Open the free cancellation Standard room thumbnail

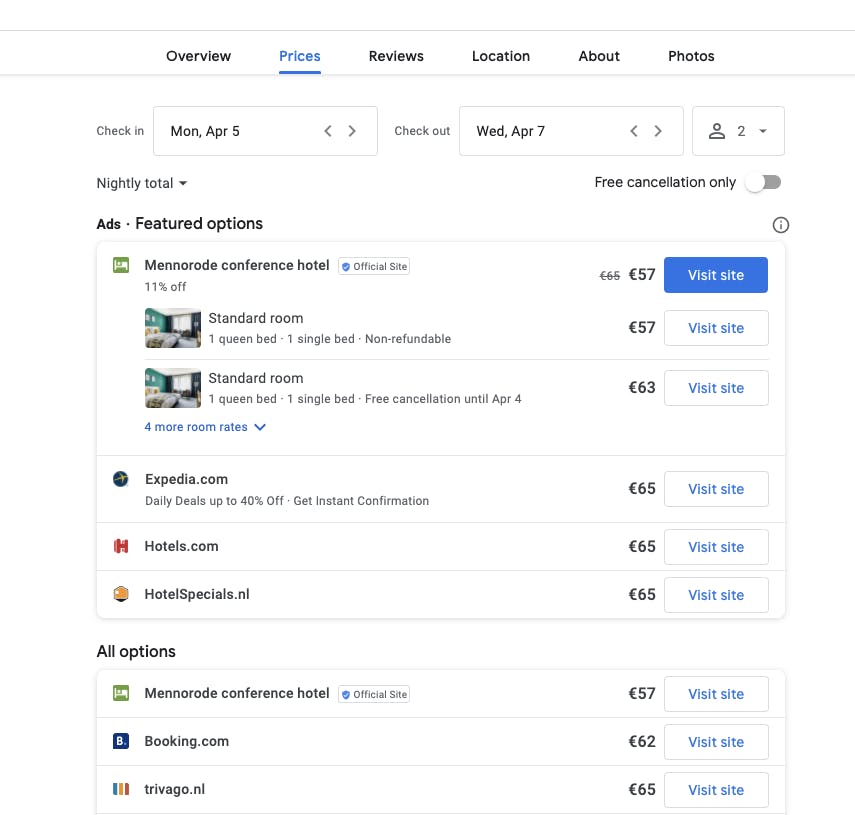tap(173, 388)
